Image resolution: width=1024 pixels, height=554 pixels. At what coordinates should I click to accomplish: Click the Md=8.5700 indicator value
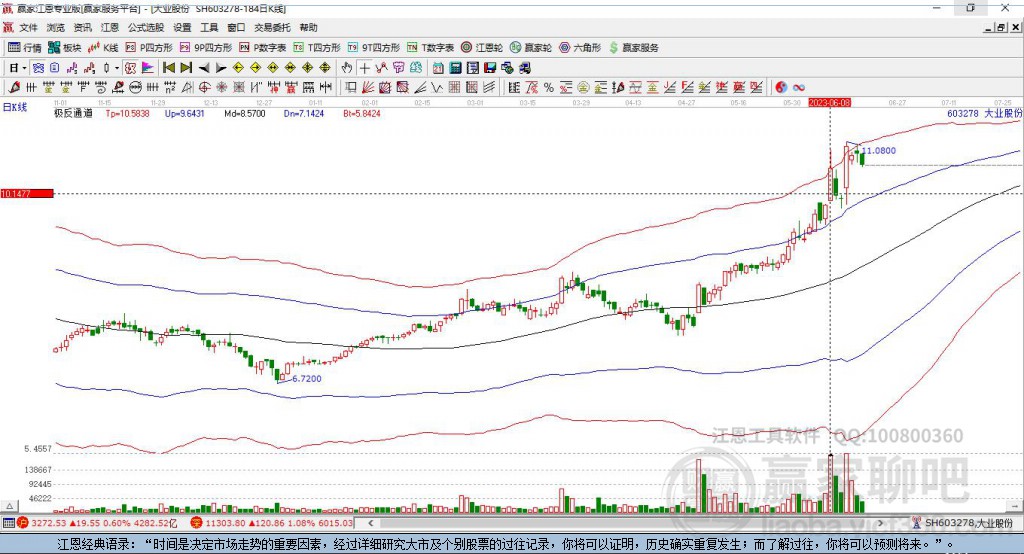245,113
